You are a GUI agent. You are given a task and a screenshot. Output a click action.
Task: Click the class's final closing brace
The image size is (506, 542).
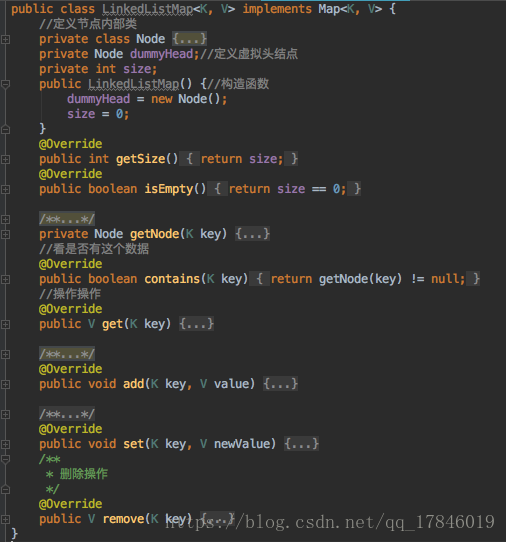[14, 533]
